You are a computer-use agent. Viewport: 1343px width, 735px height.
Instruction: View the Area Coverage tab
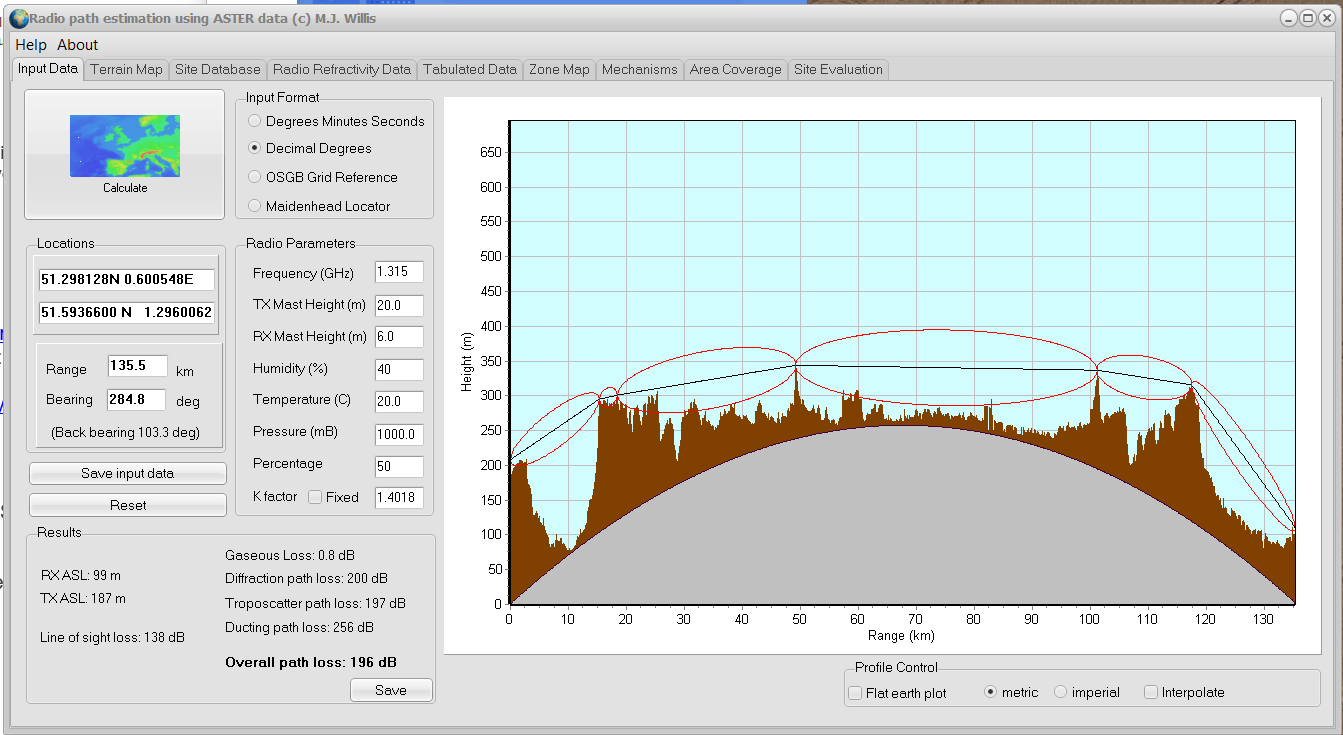point(735,69)
